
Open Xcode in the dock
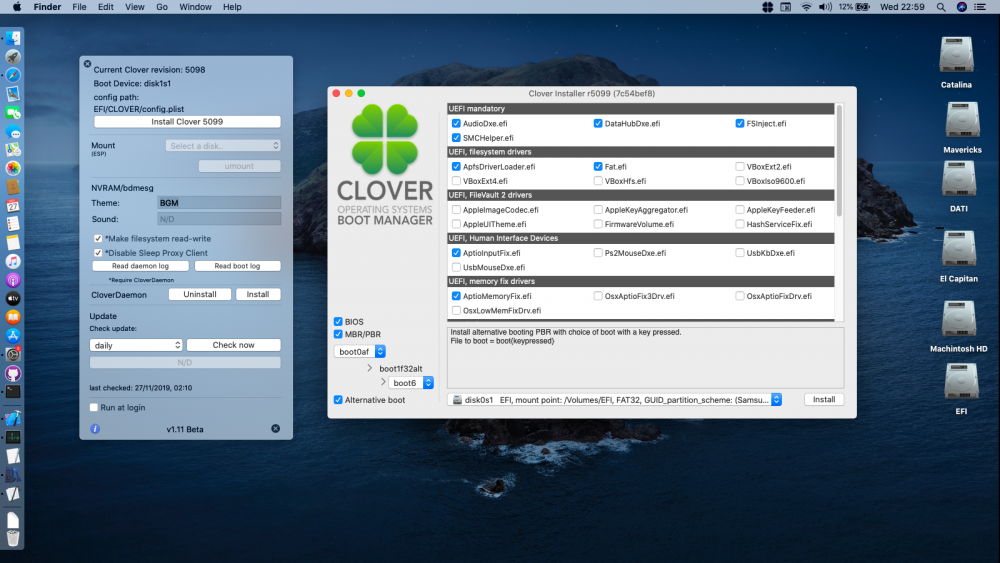pyautogui.click(x=13, y=418)
